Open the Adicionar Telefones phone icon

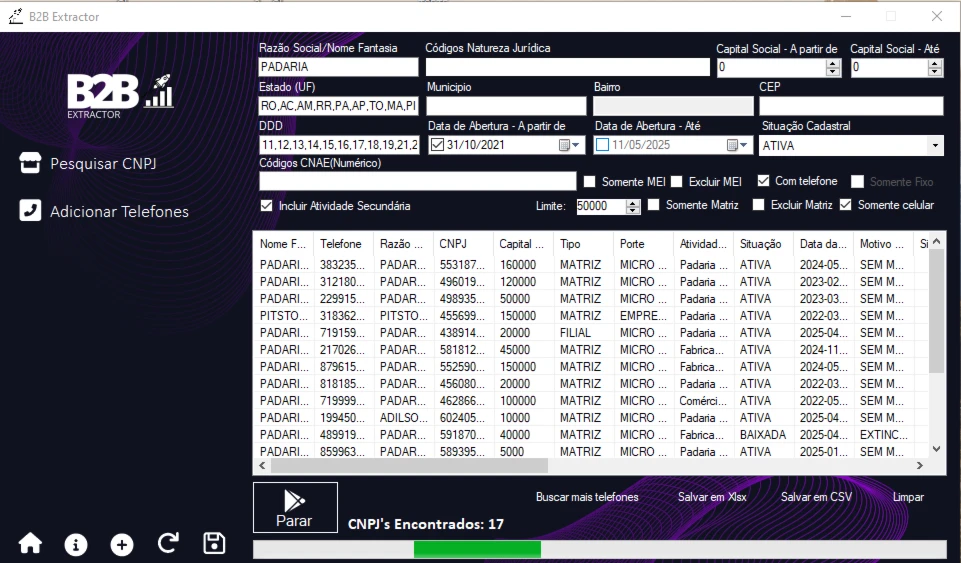pyautogui.click(x=30, y=210)
